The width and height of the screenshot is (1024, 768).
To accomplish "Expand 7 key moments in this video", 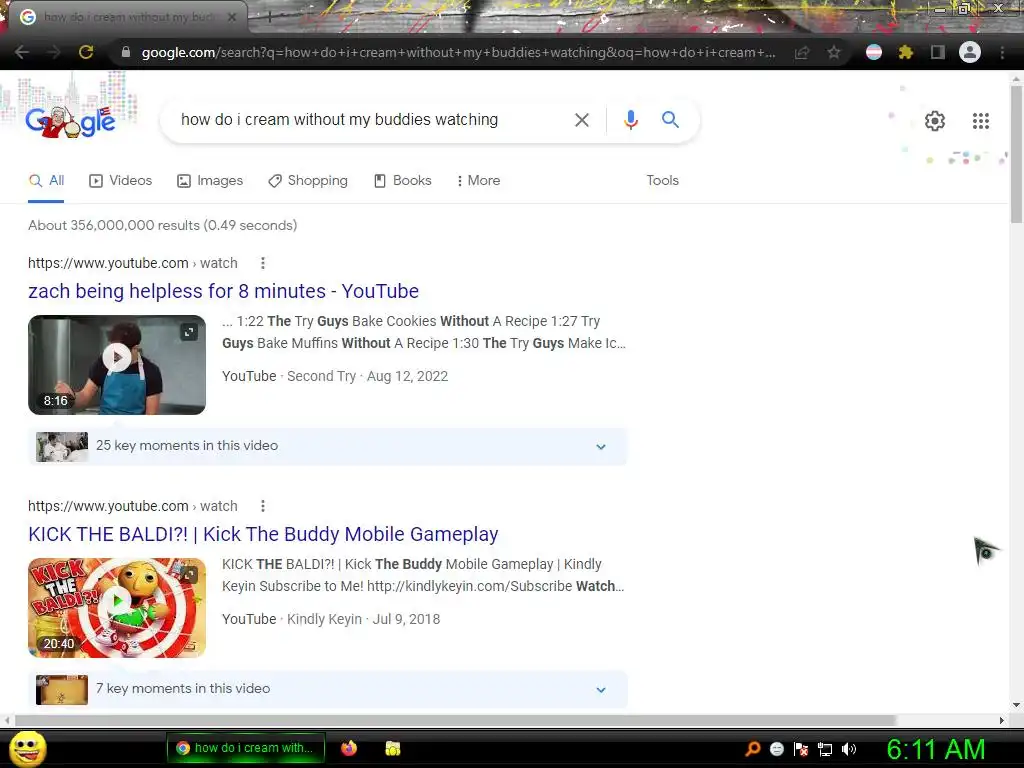I will (x=328, y=690).
